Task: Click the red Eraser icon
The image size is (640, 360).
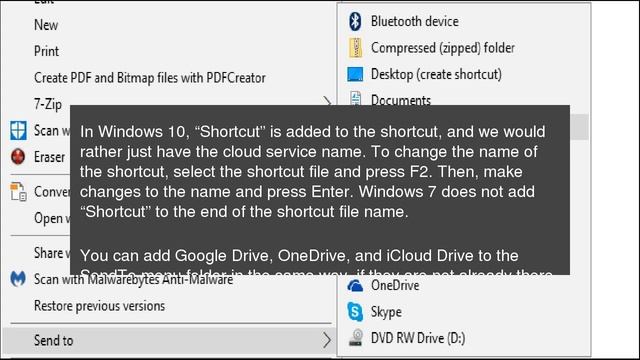Action: pyautogui.click(x=18, y=157)
